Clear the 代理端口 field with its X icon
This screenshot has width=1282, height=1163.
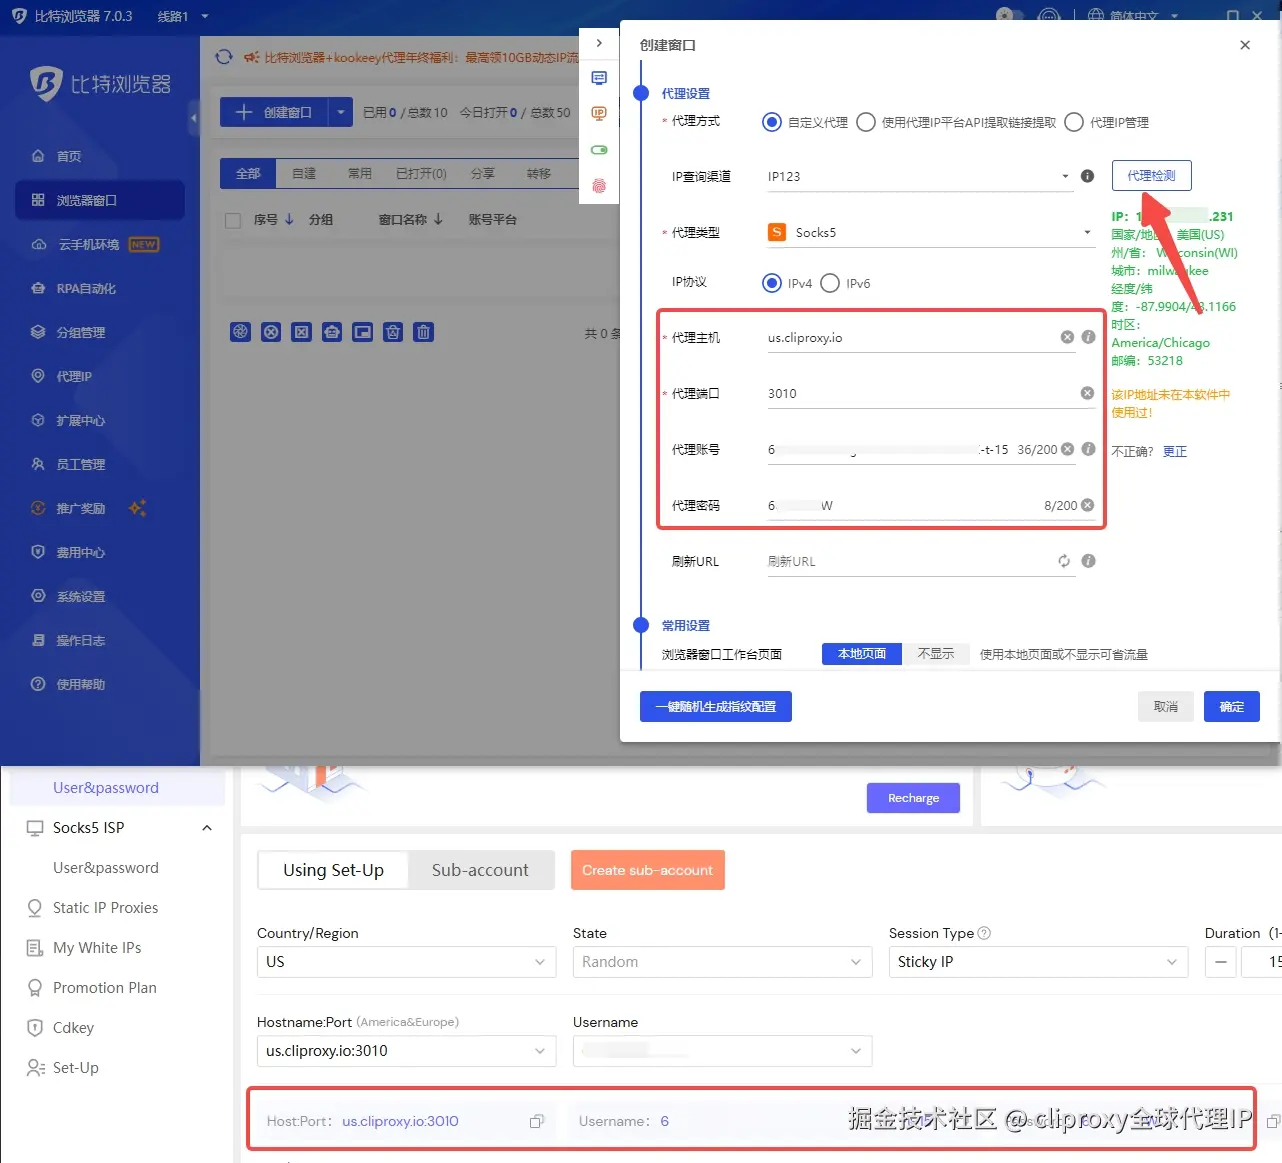[1087, 393]
